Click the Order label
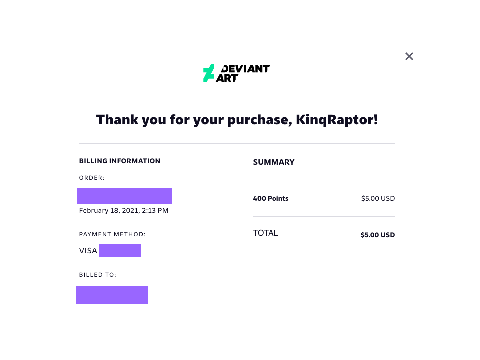The height and width of the screenshot is (360, 480). tap(91, 178)
